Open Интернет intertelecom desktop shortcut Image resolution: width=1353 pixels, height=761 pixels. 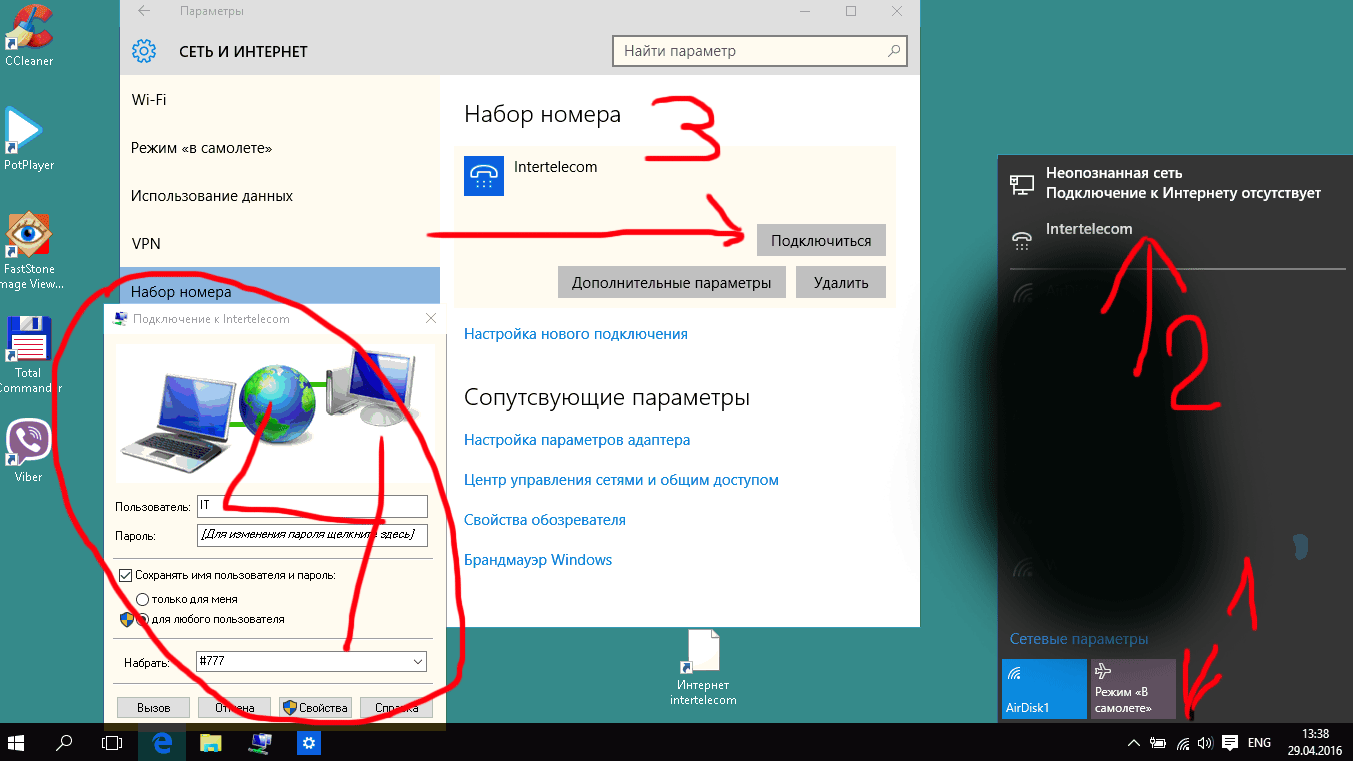702,668
